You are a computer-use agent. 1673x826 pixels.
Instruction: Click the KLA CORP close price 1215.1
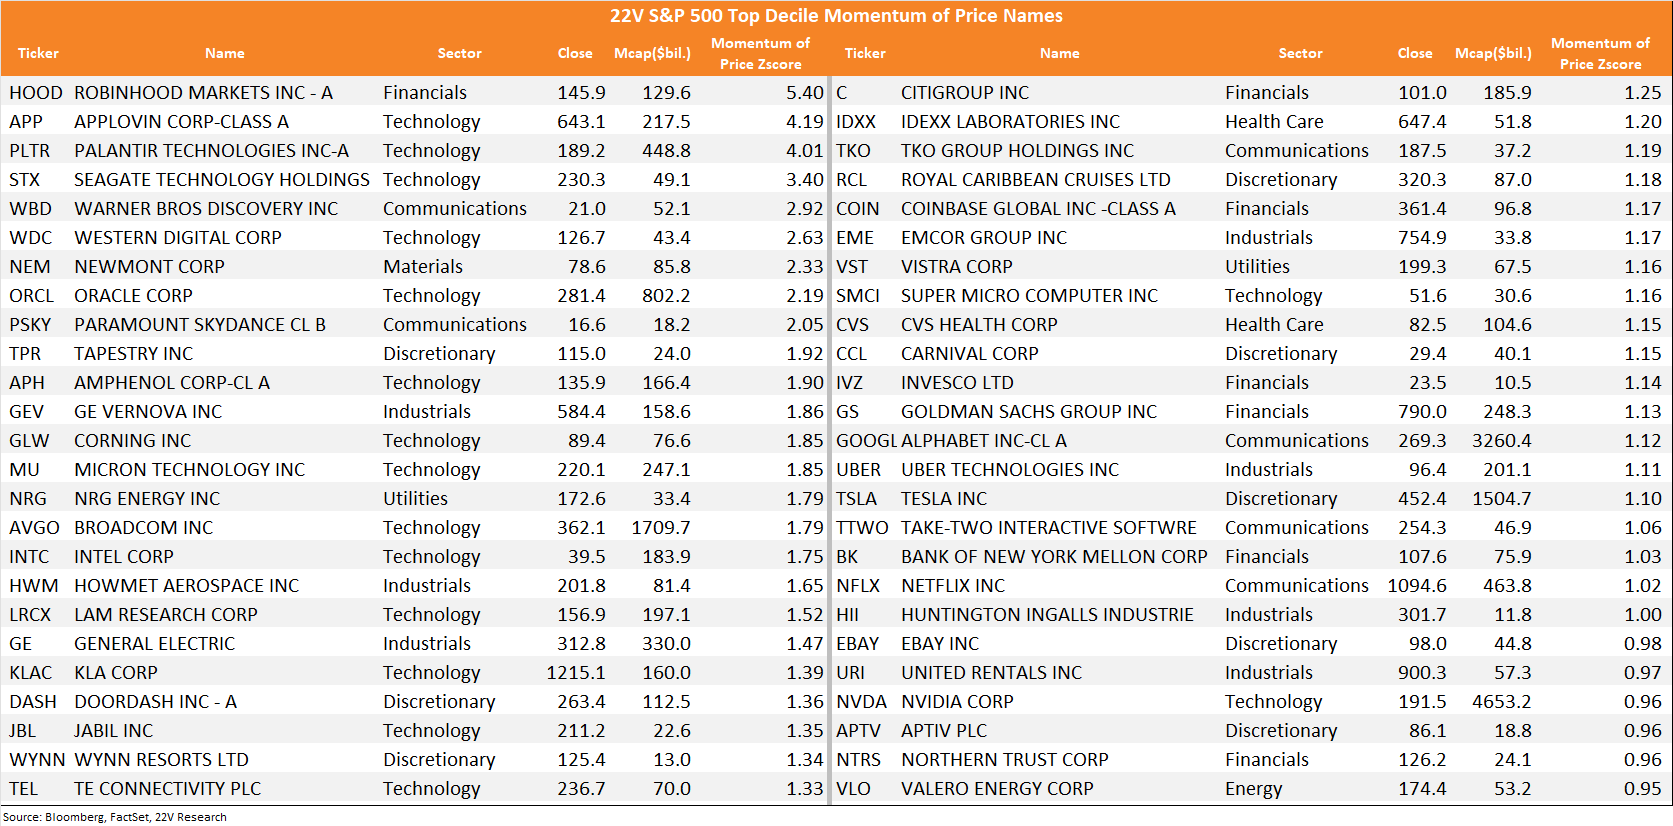coord(575,673)
